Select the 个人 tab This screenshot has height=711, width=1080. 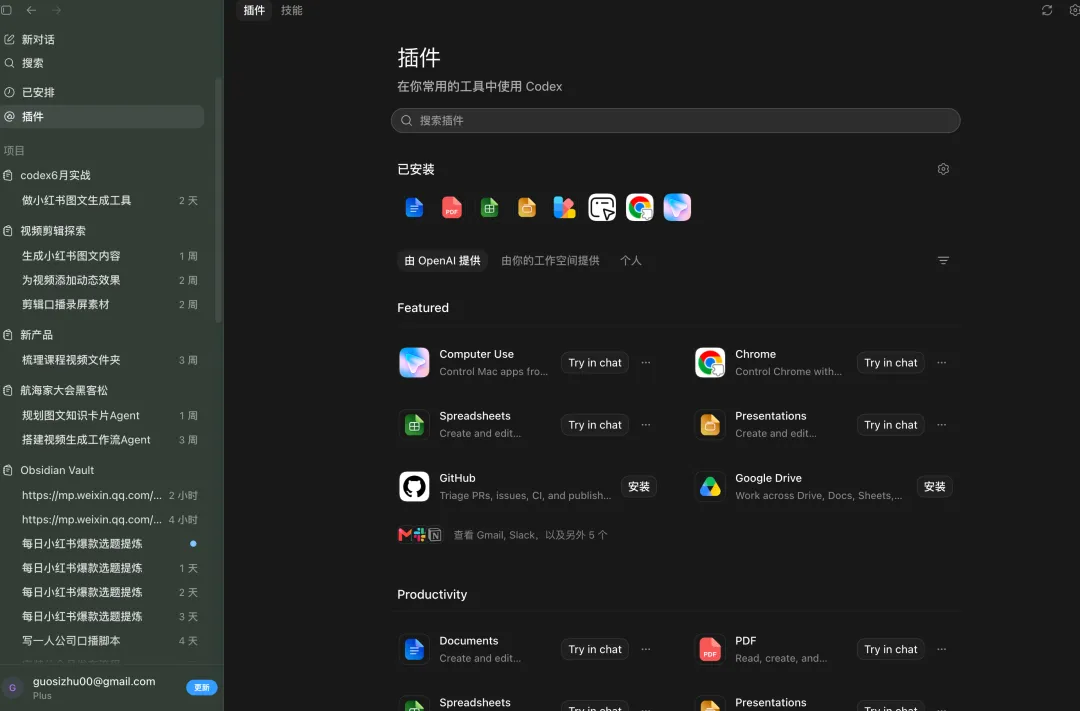(x=630, y=260)
